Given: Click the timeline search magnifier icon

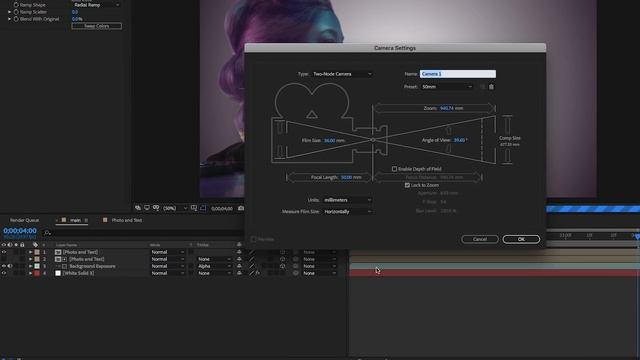Looking at the screenshot, I should pos(47,233).
